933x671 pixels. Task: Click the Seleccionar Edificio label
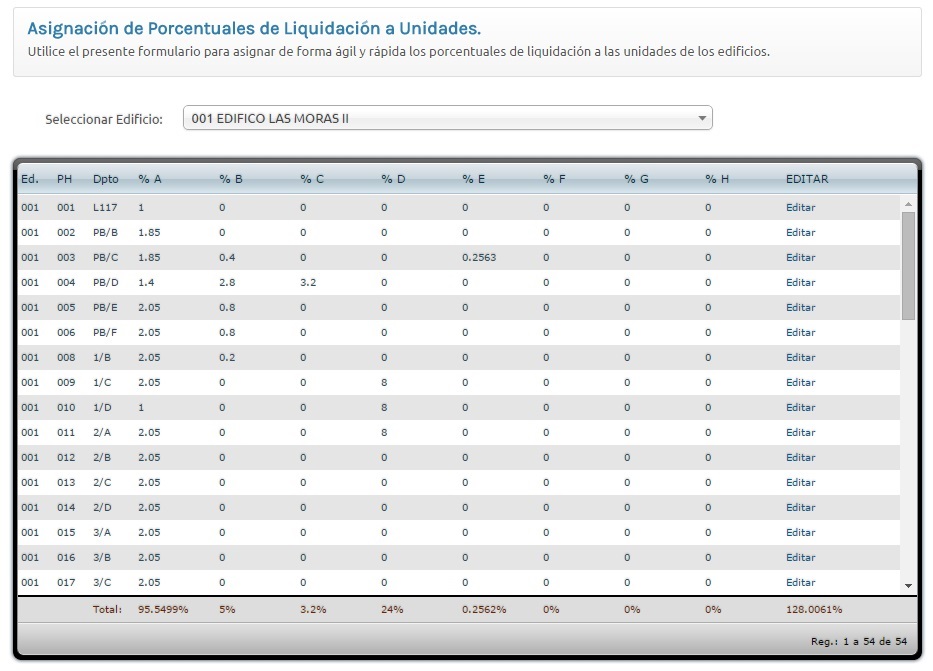tap(104, 119)
